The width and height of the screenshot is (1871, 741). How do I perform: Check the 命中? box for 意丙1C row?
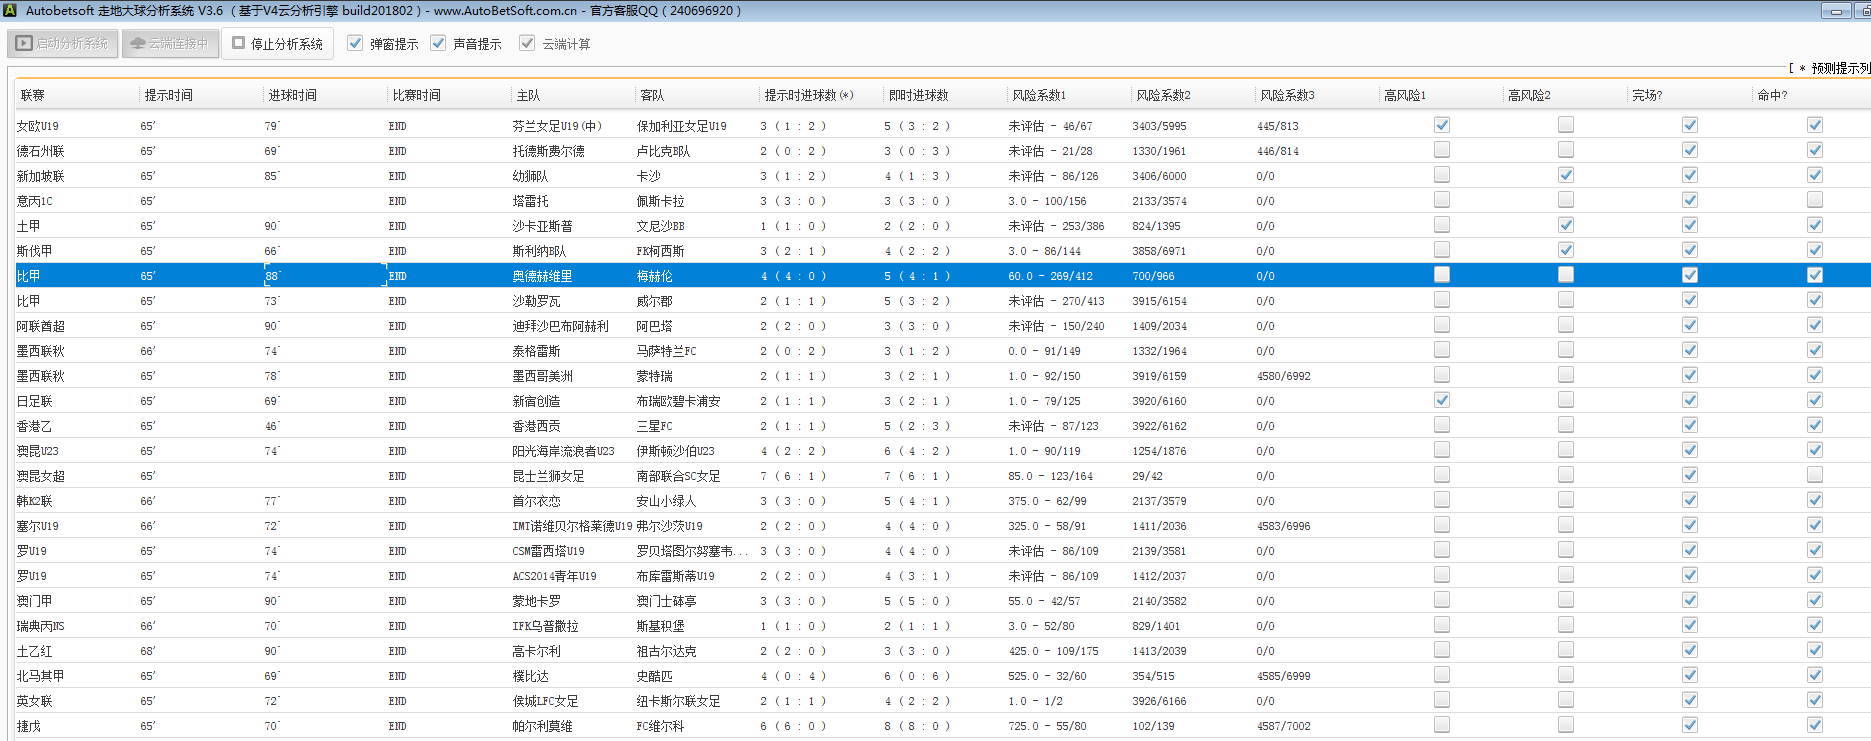pyautogui.click(x=1814, y=200)
